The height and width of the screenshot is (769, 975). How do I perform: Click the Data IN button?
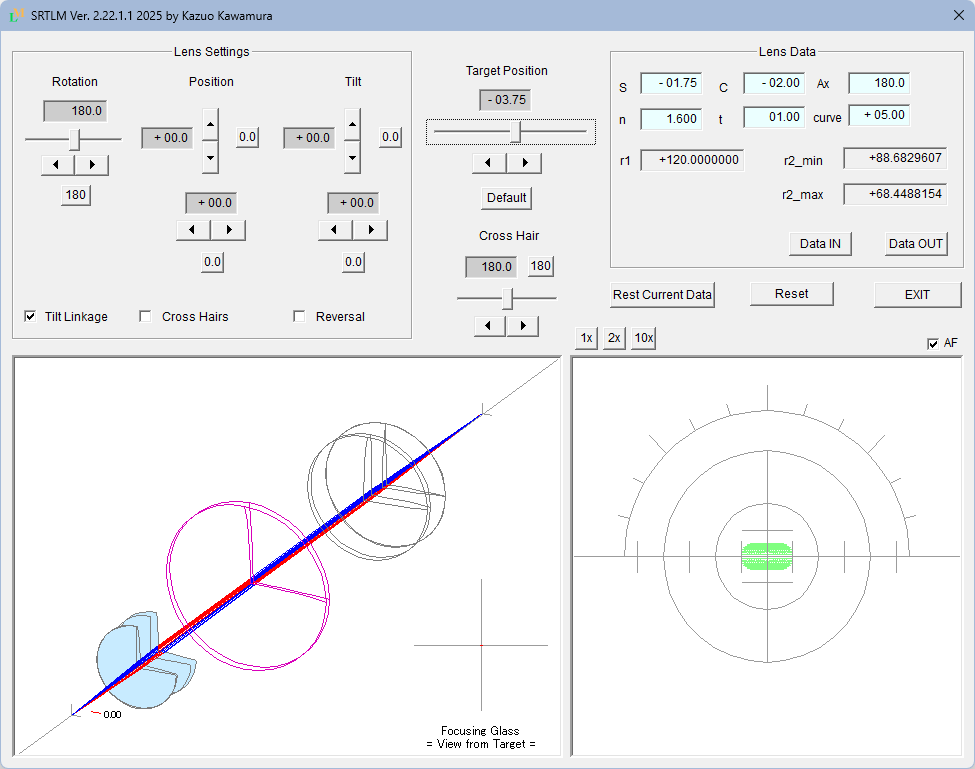pos(820,244)
